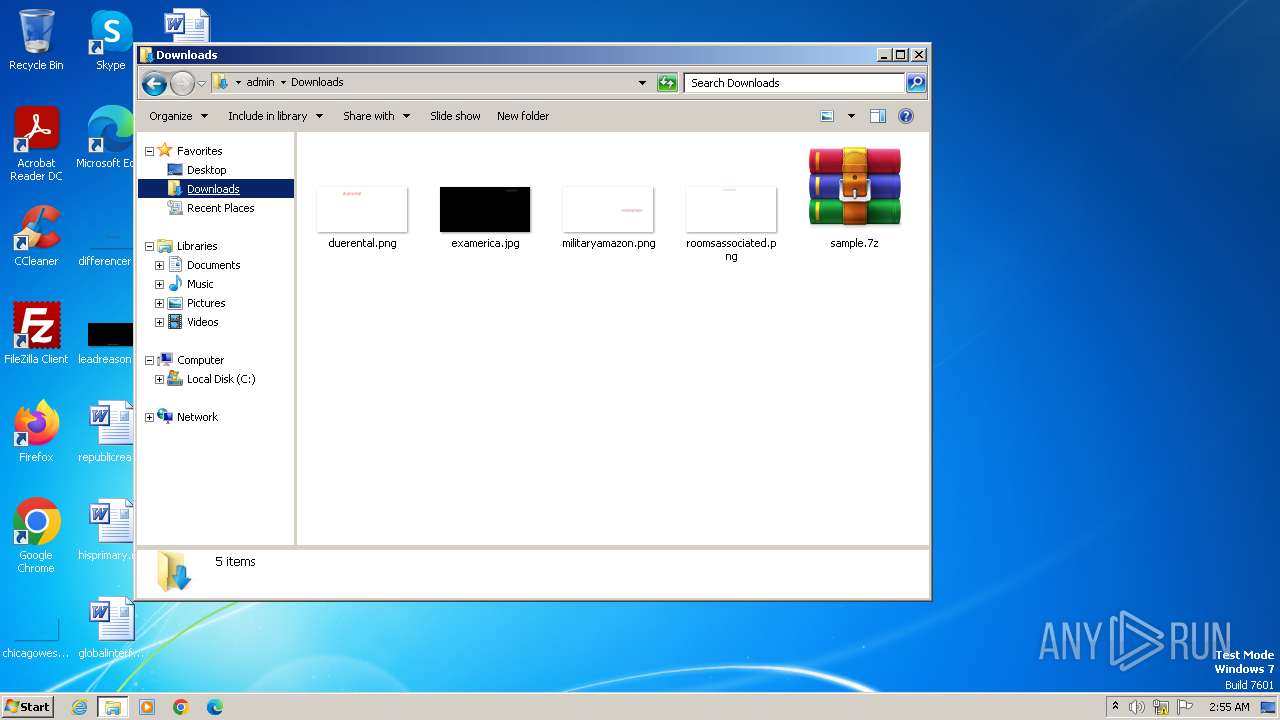Open Recent Places
Screen dimensions: 1280x720
(220, 208)
